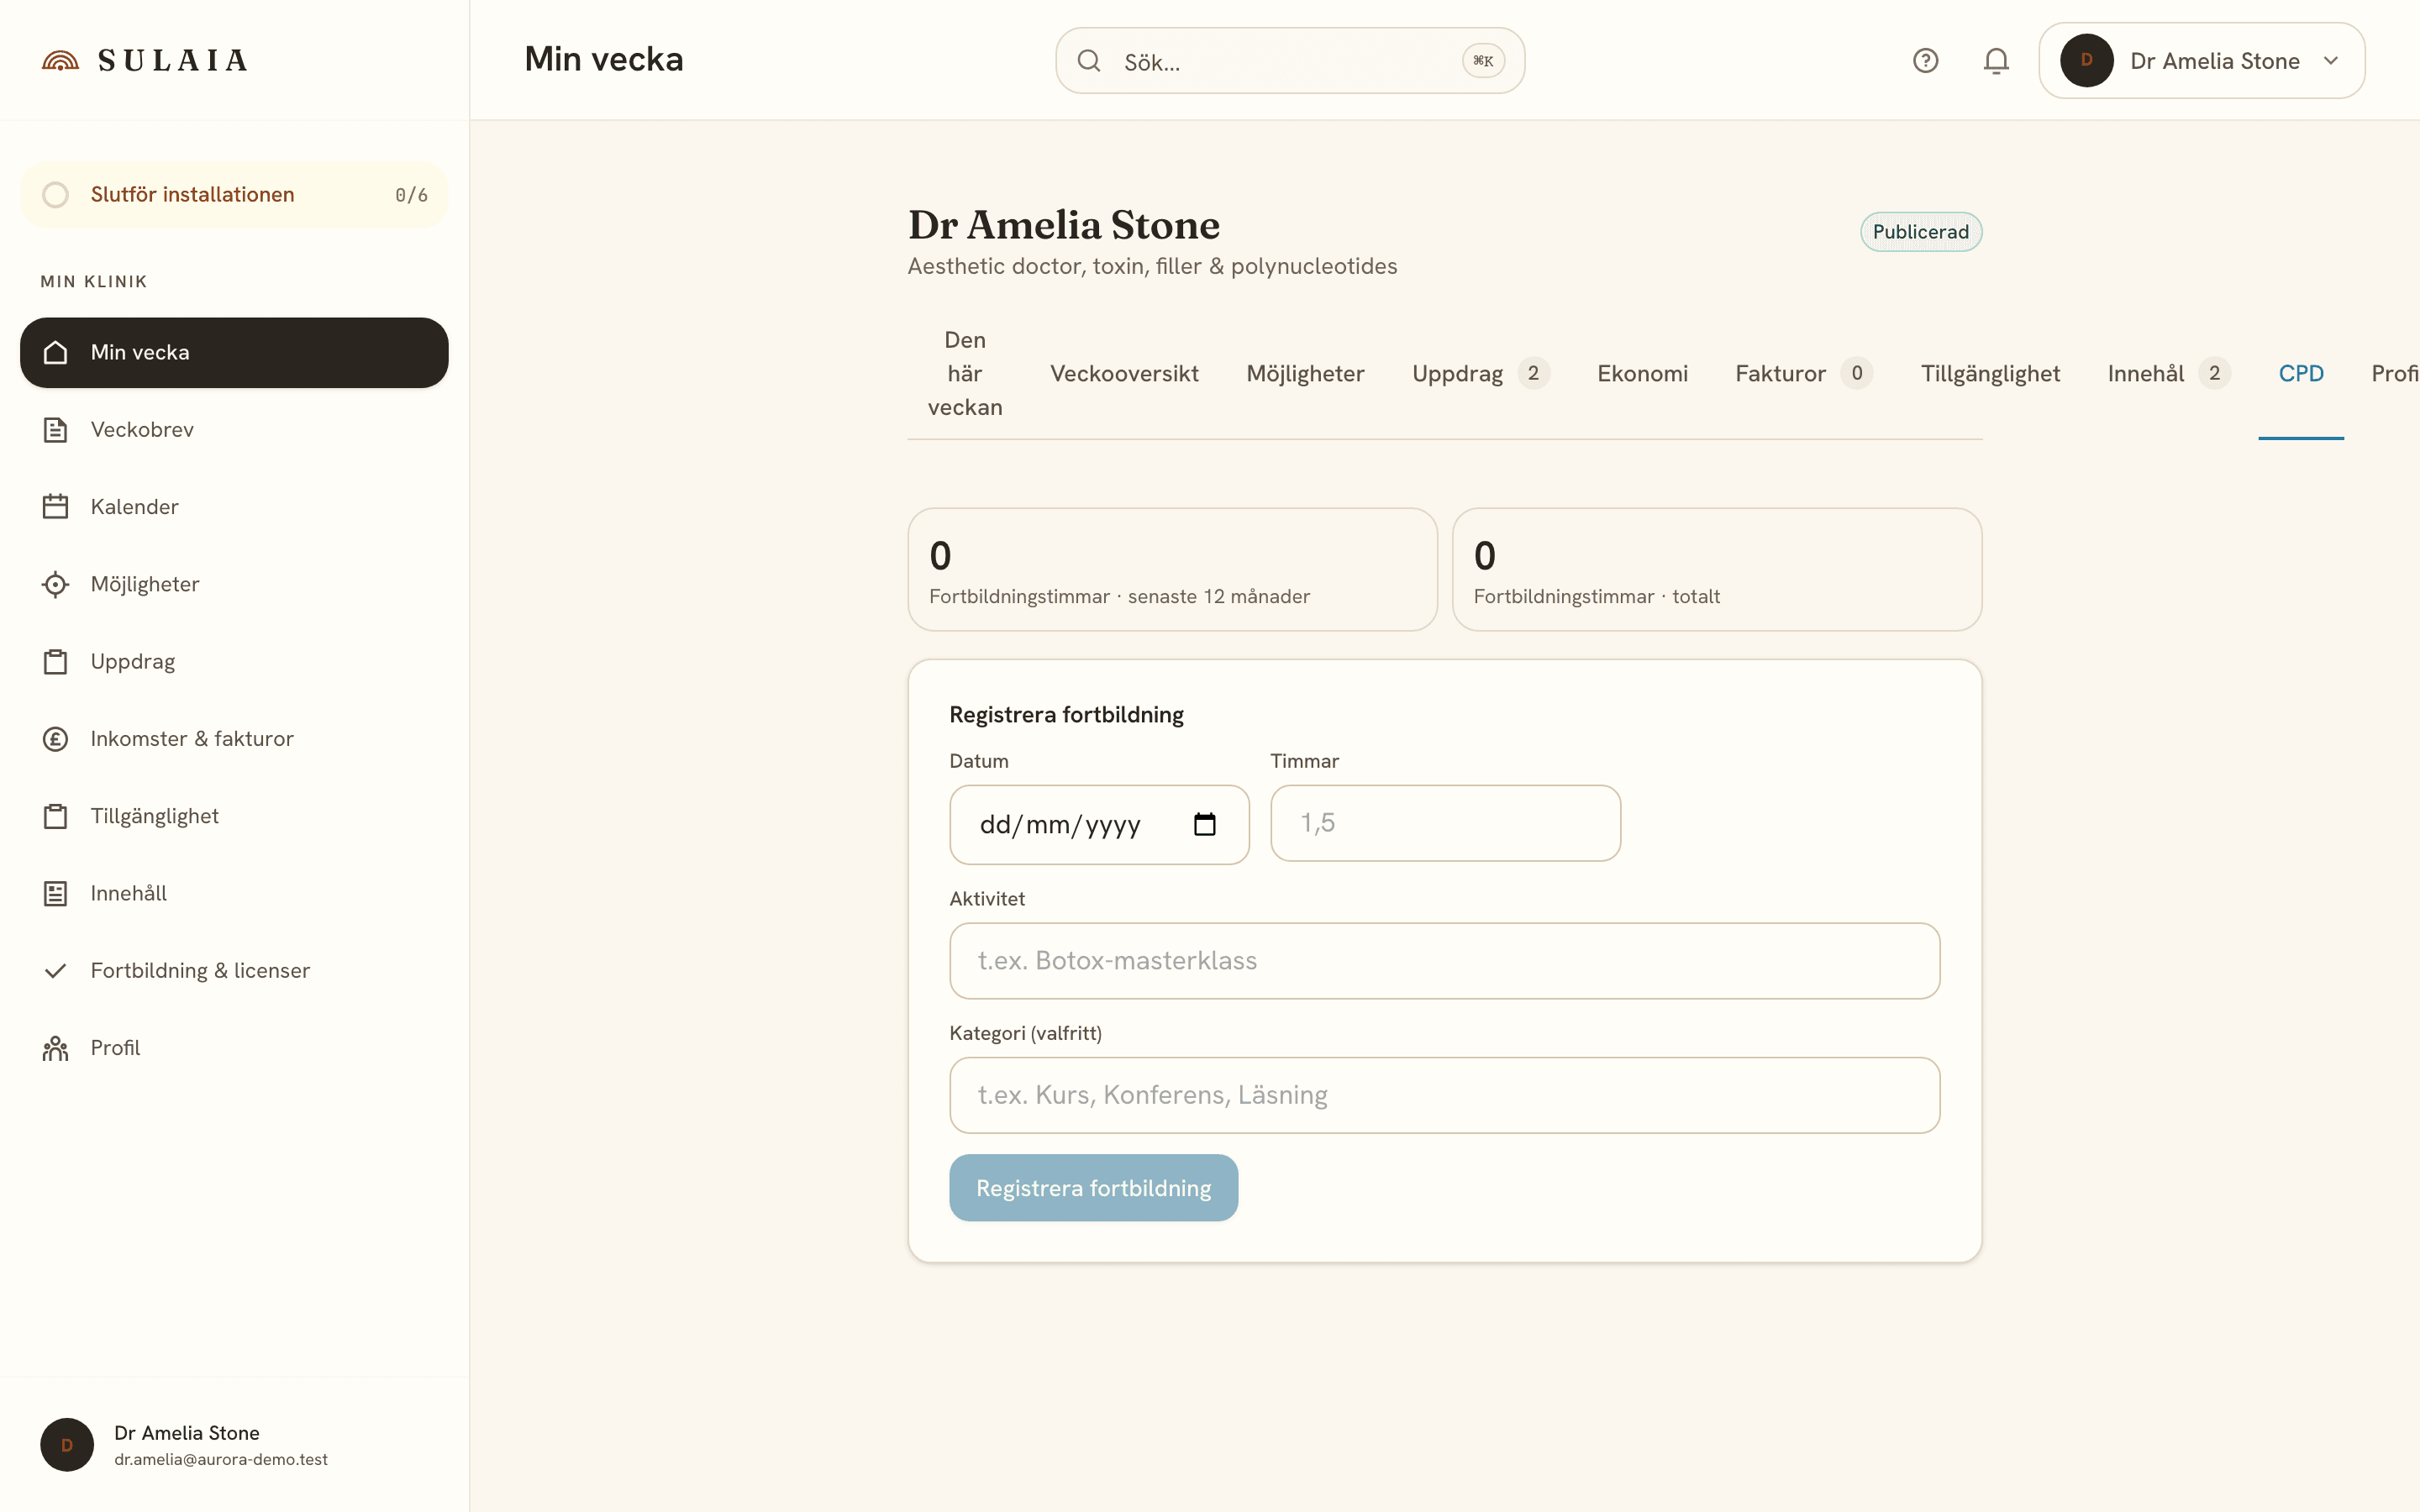Click into the Timmar hours field

[1445, 823]
